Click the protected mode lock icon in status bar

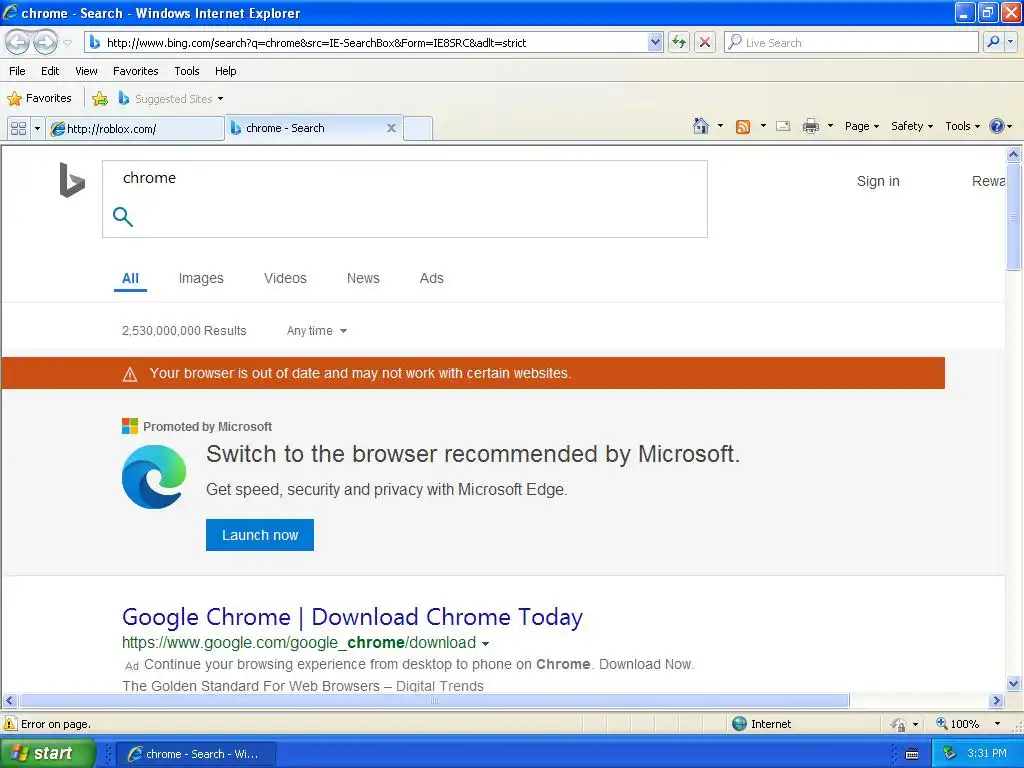pyautogui.click(x=899, y=724)
